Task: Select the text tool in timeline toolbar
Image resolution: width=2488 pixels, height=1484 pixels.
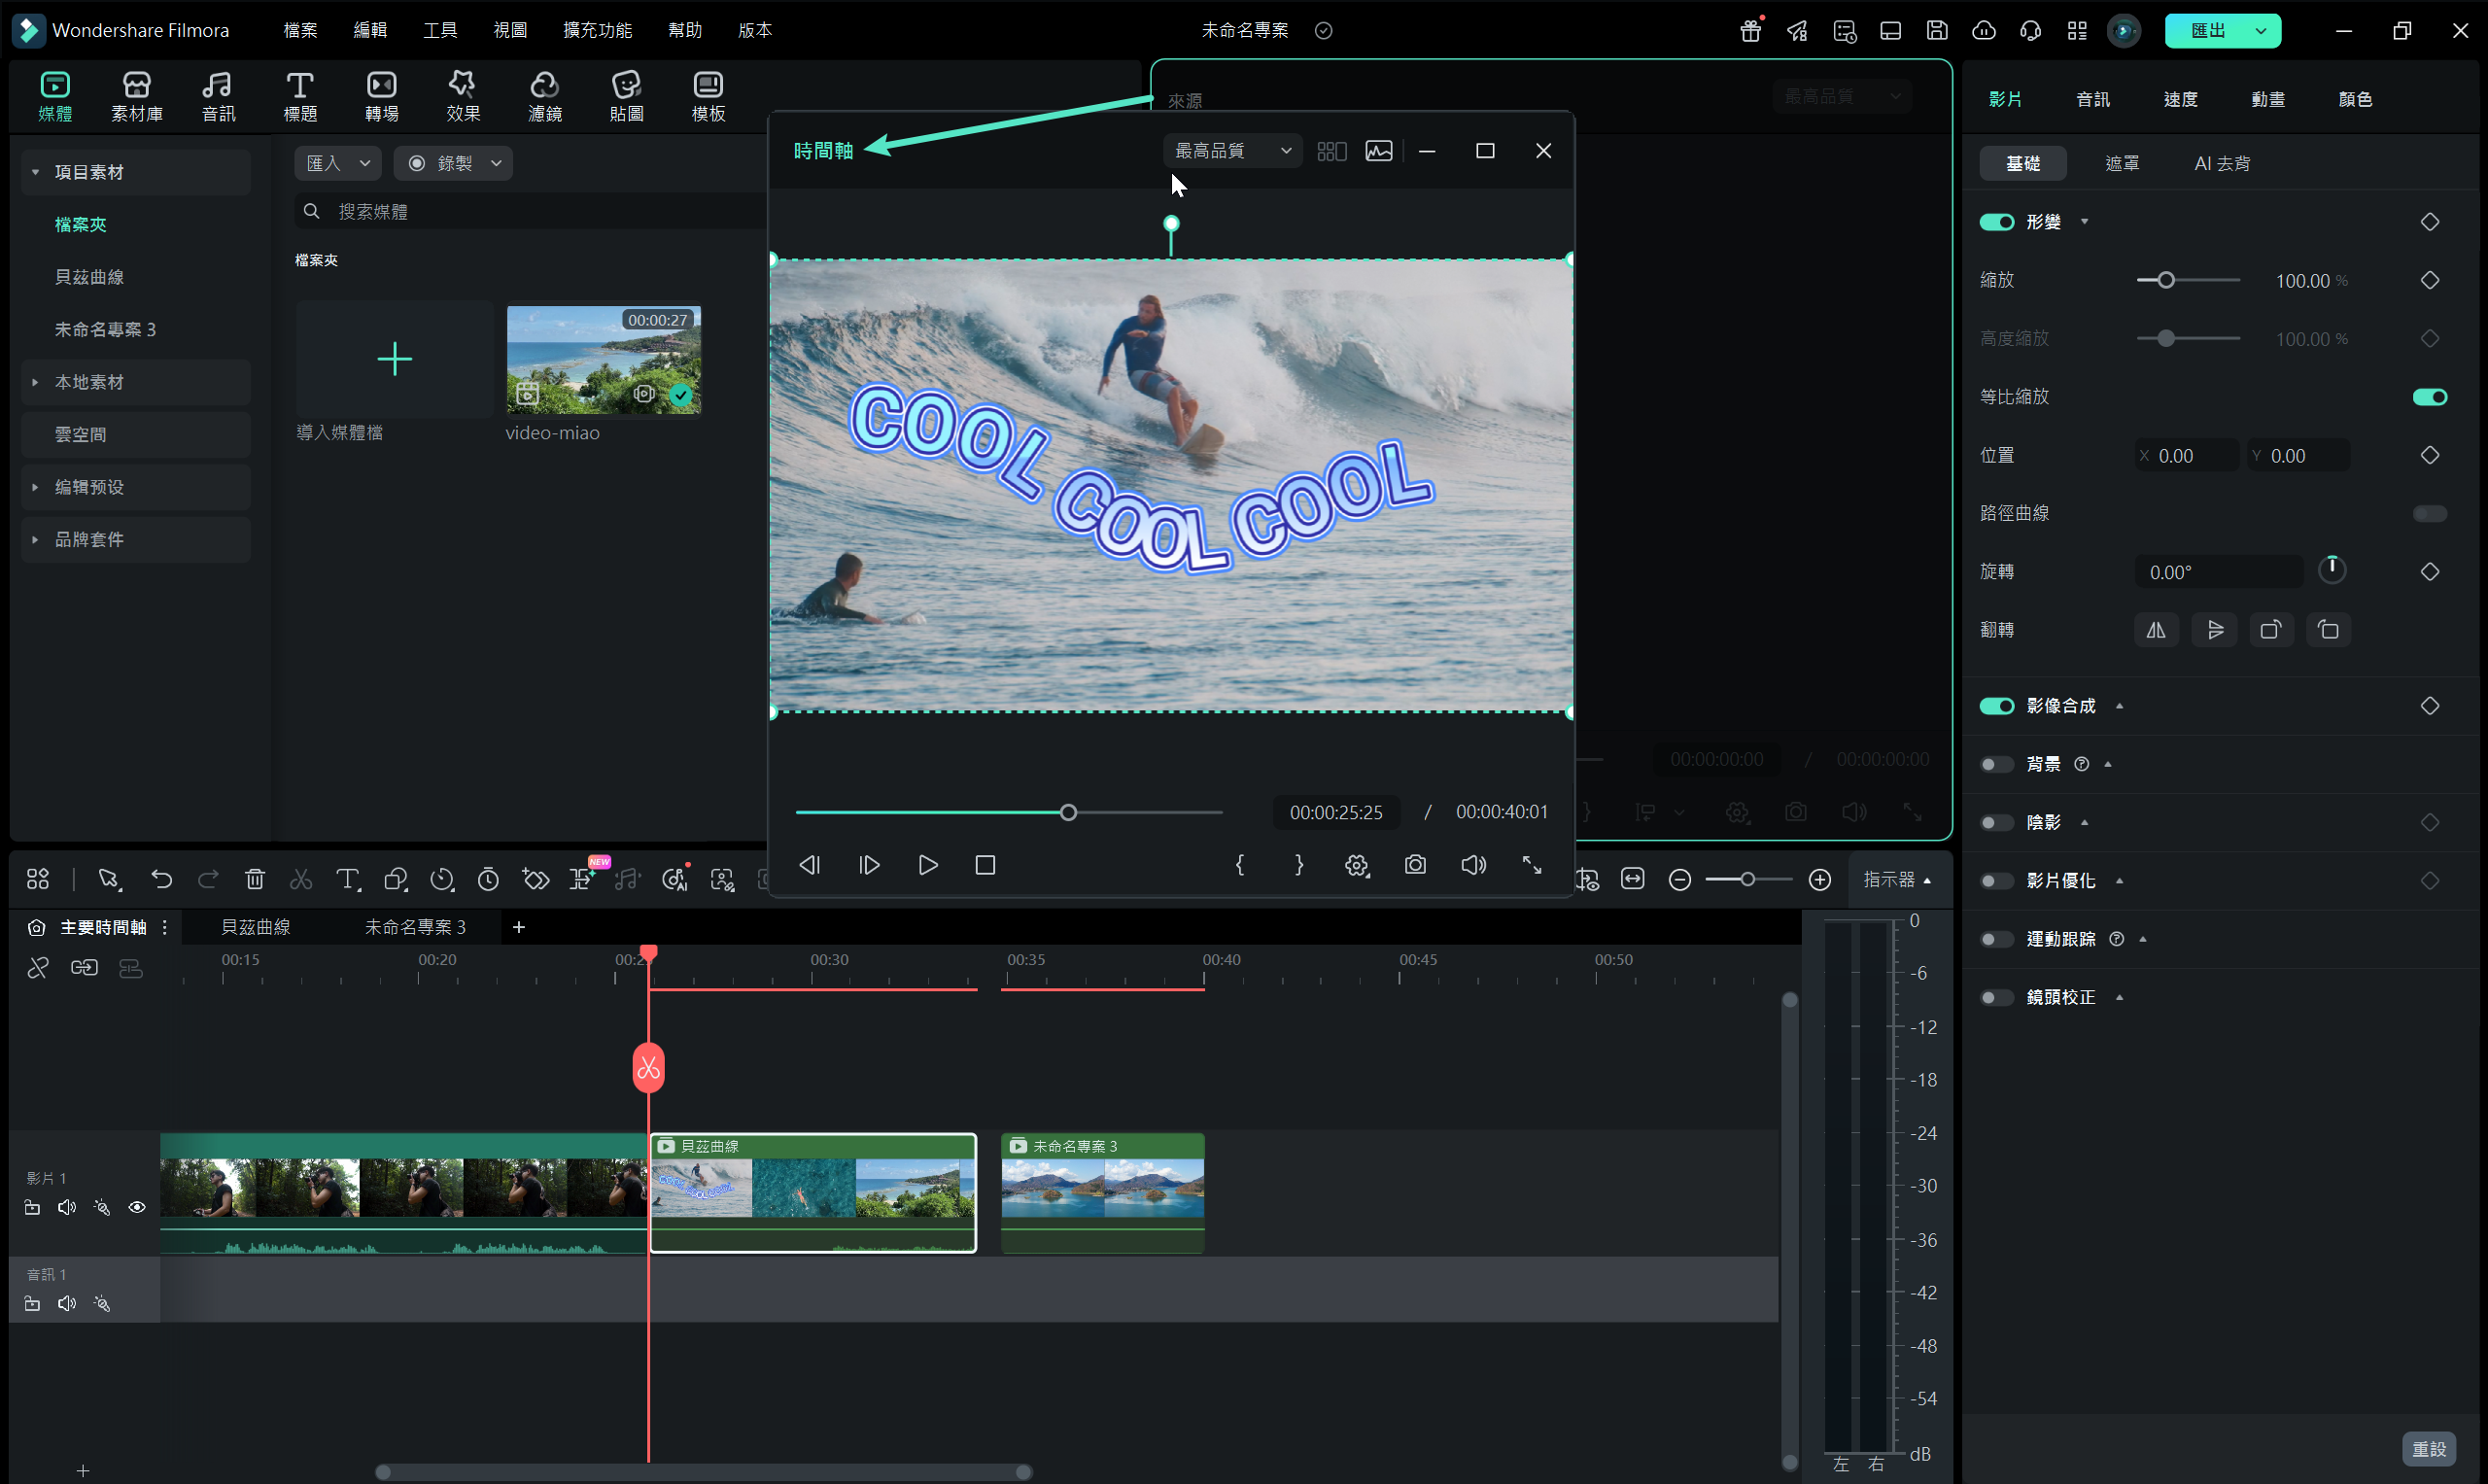Action: tap(347, 879)
